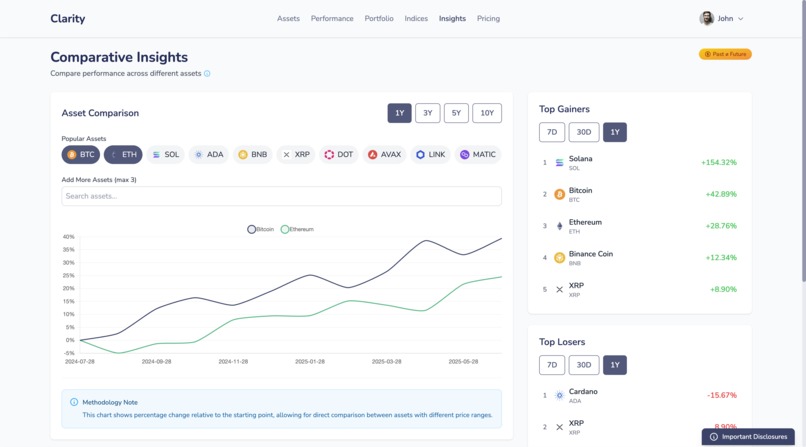The width and height of the screenshot is (806, 447).
Task: Select 3Y range in Asset Comparison
Action: tap(428, 113)
